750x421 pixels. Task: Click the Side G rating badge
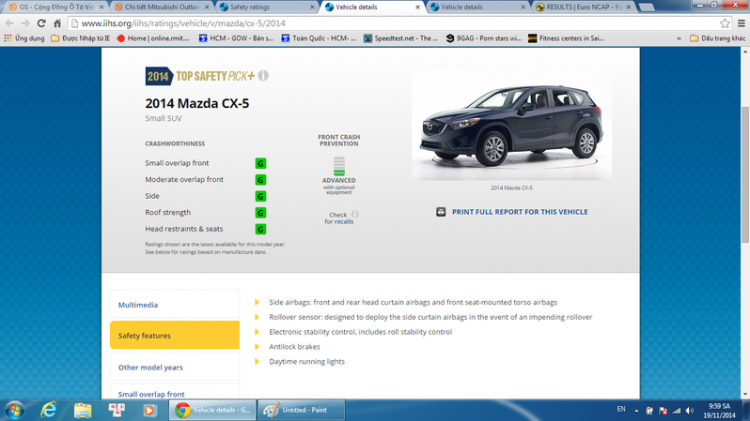pyautogui.click(x=261, y=196)
